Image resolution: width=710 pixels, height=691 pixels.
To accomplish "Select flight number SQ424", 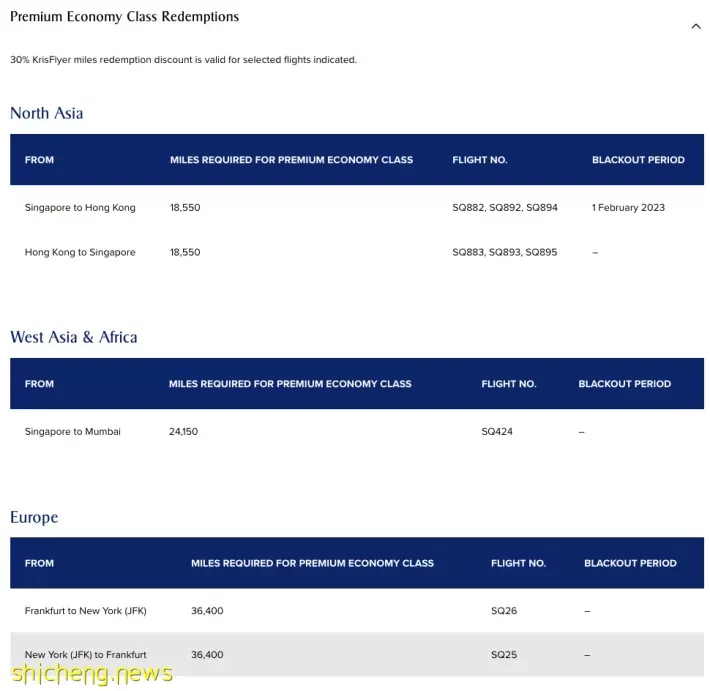I will pyautogui.click(x=497, y=432).
